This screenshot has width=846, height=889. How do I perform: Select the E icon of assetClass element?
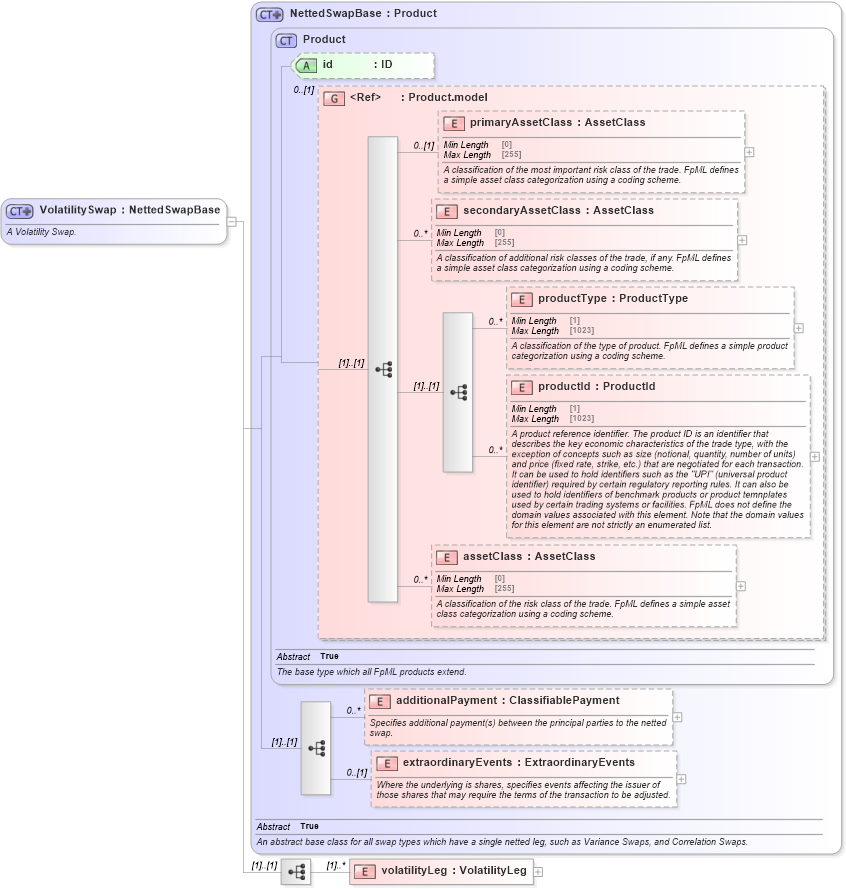pyautogui.click(x=449, y=557)
